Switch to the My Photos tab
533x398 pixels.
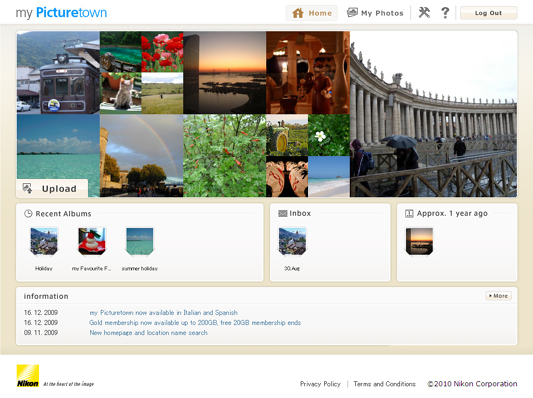click(x=375, y=13)
